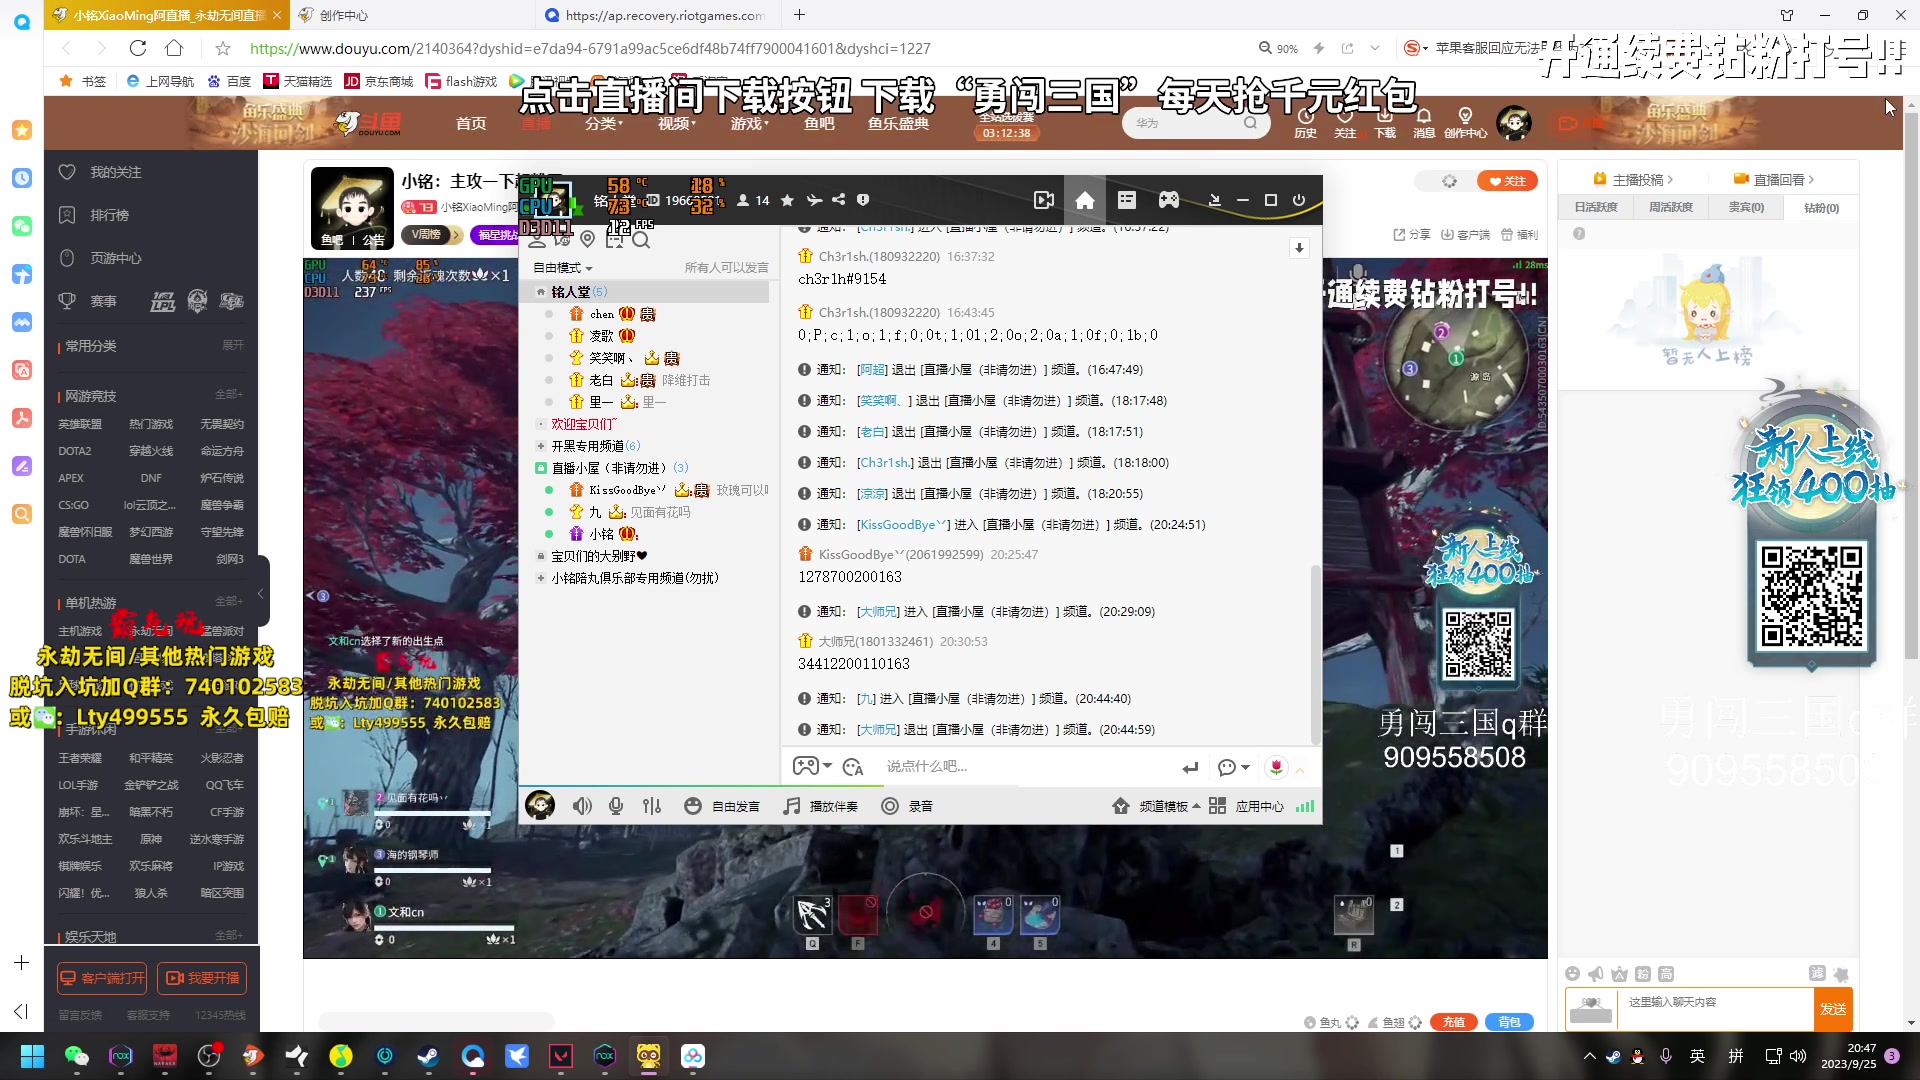Toggle 录音 recording in YY
This screenshot has width=1920, height=1080.
tap(907, 806)
